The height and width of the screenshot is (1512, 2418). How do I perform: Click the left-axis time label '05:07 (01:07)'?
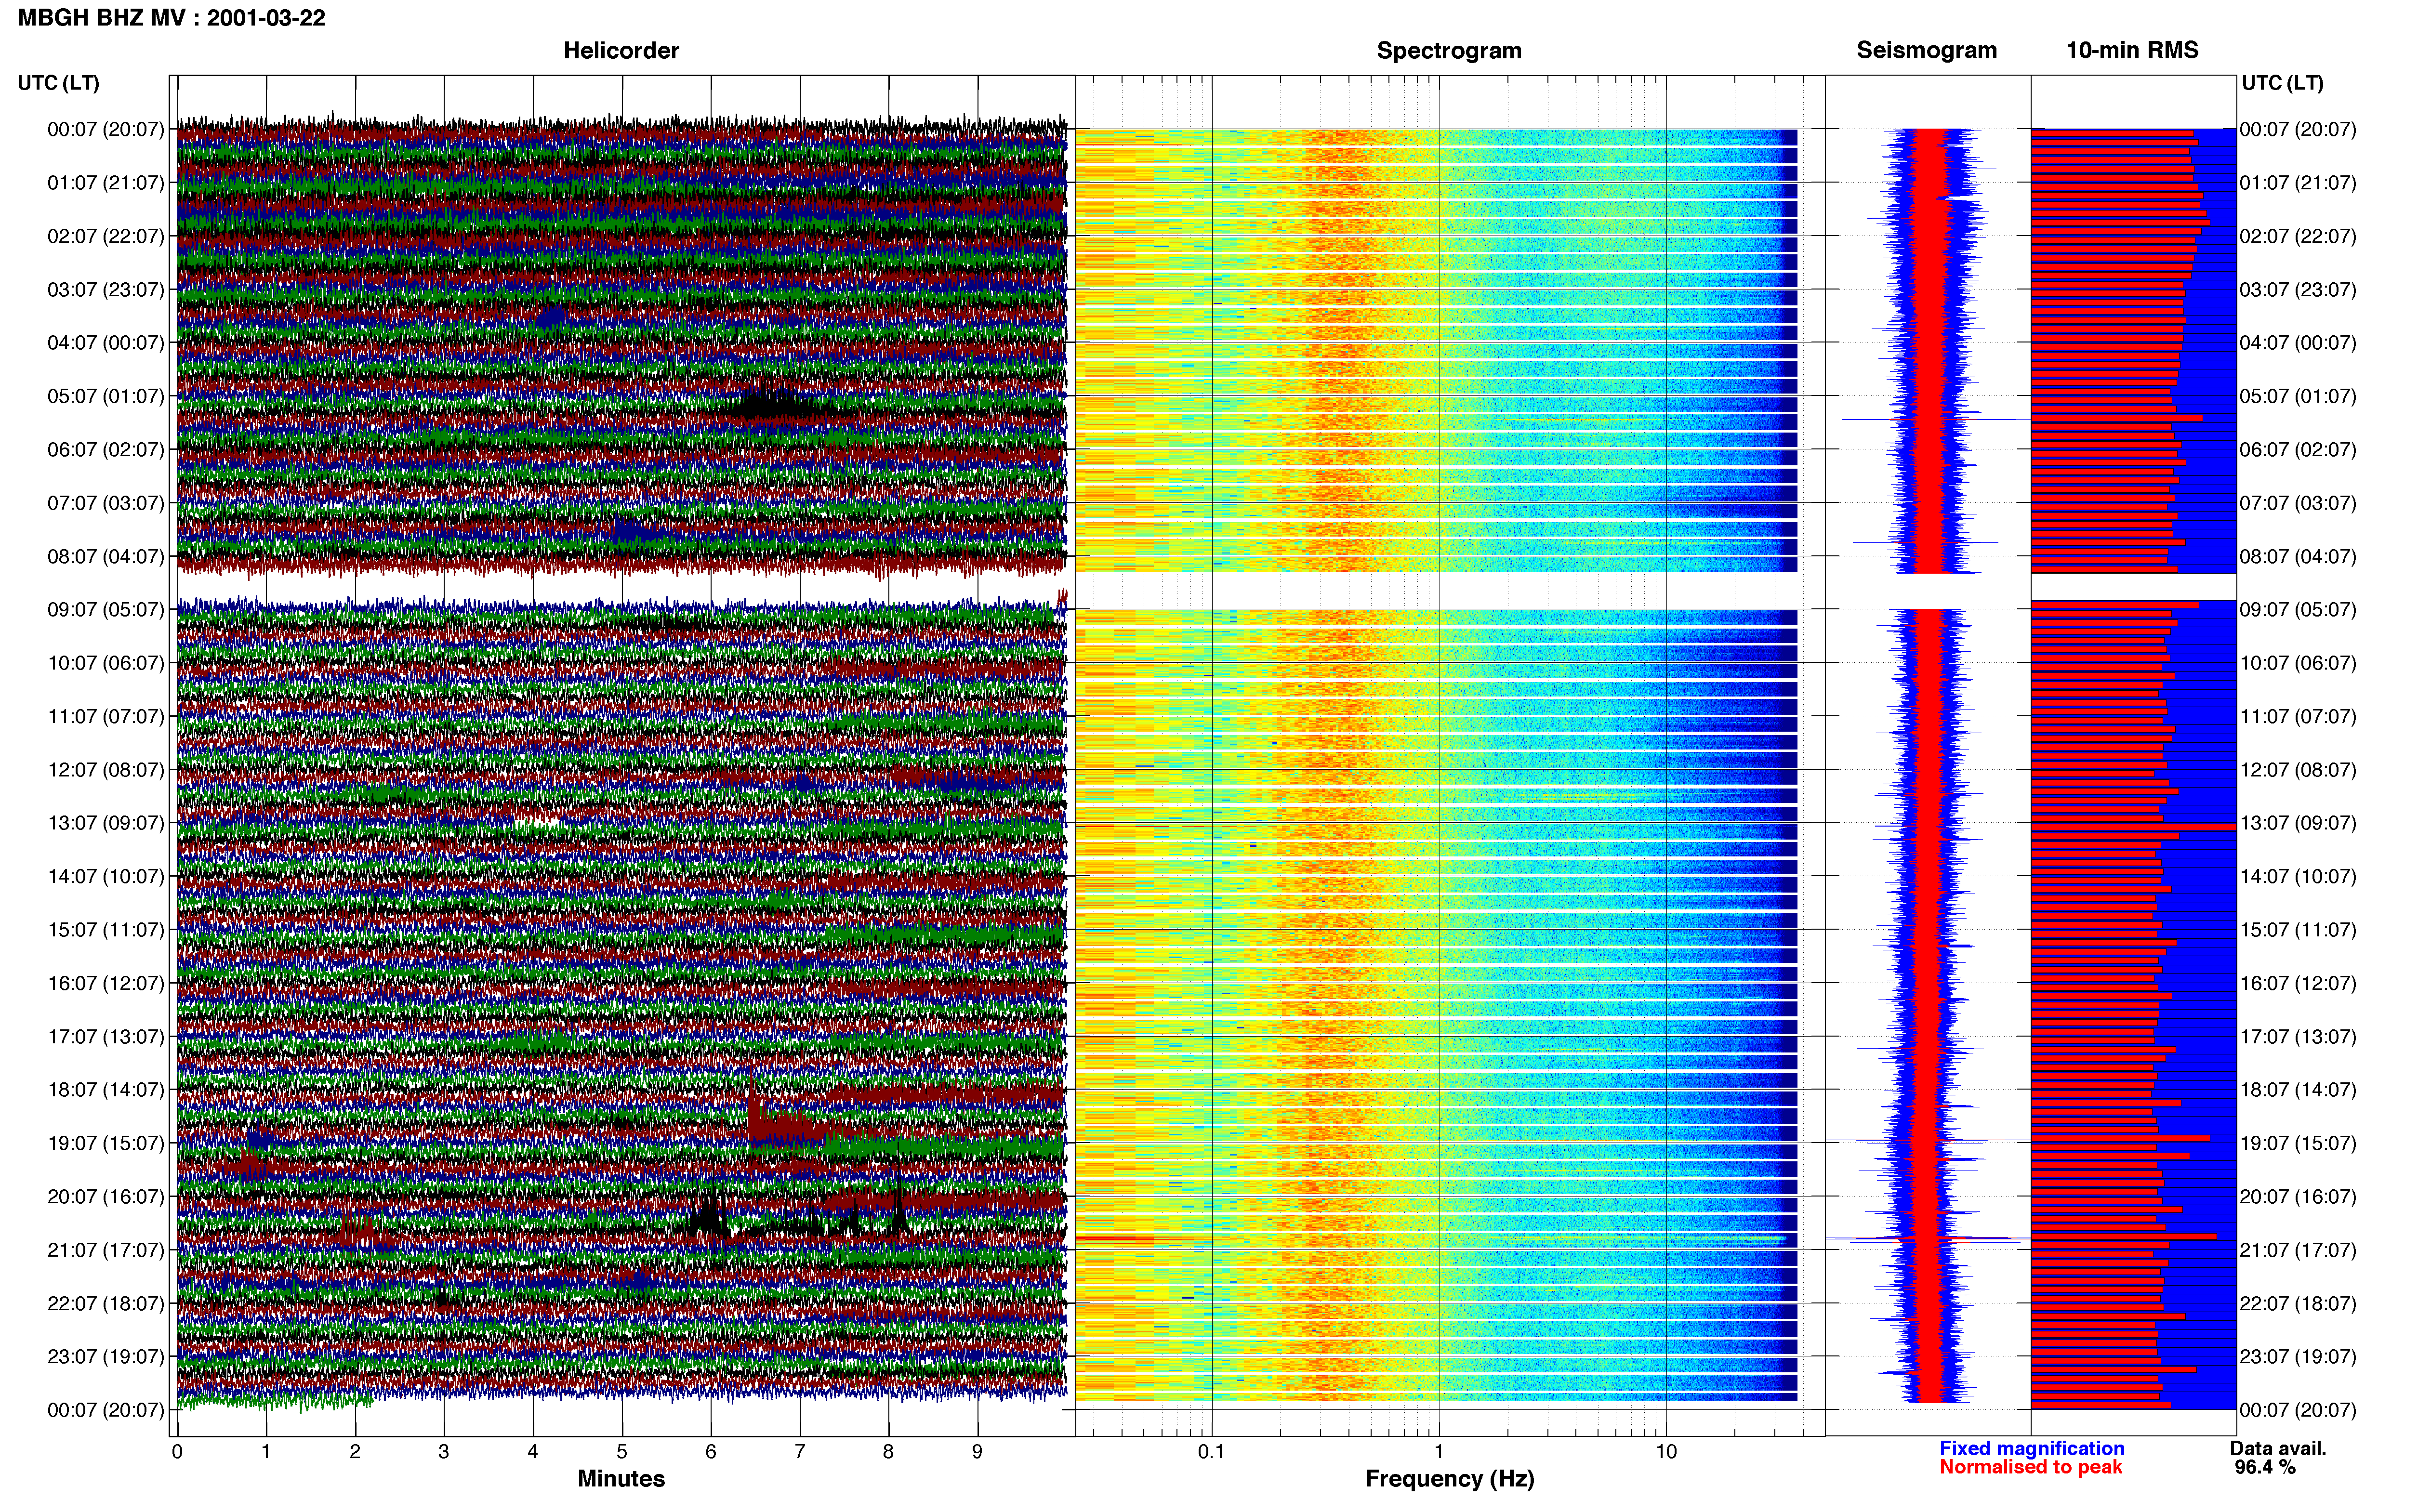click(106, 396)
